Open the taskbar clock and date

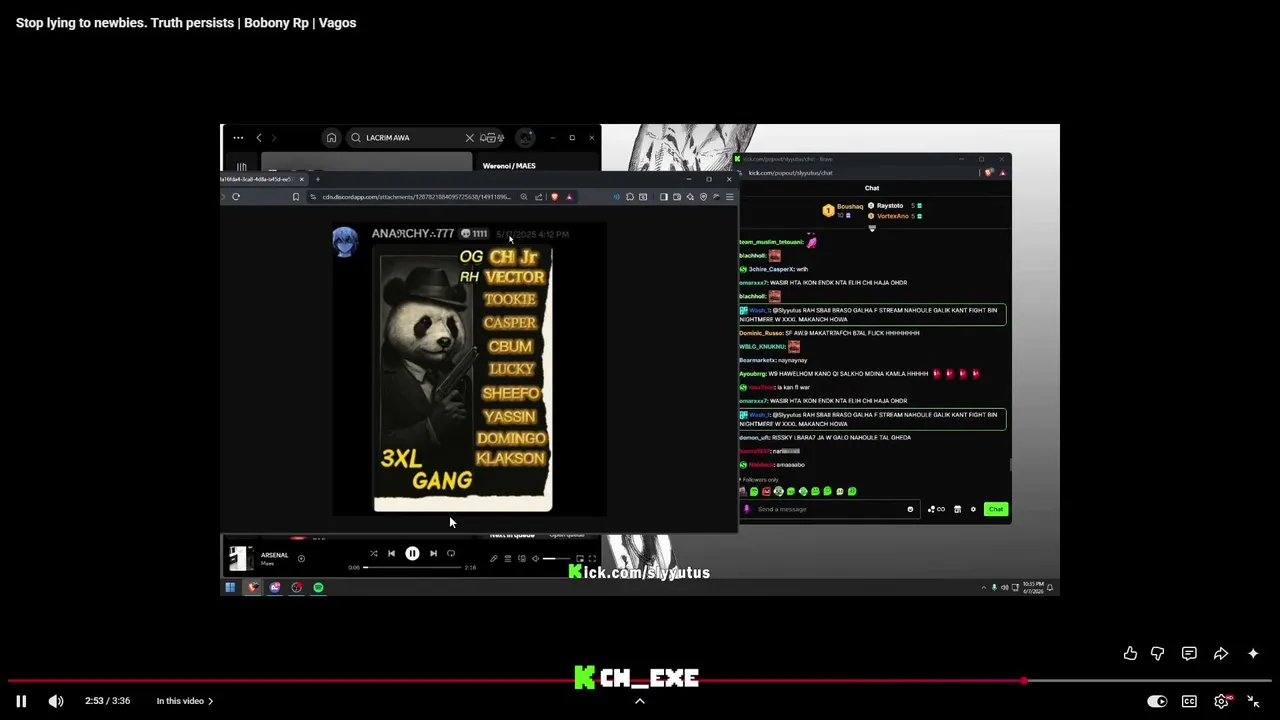coord(1033,588)
